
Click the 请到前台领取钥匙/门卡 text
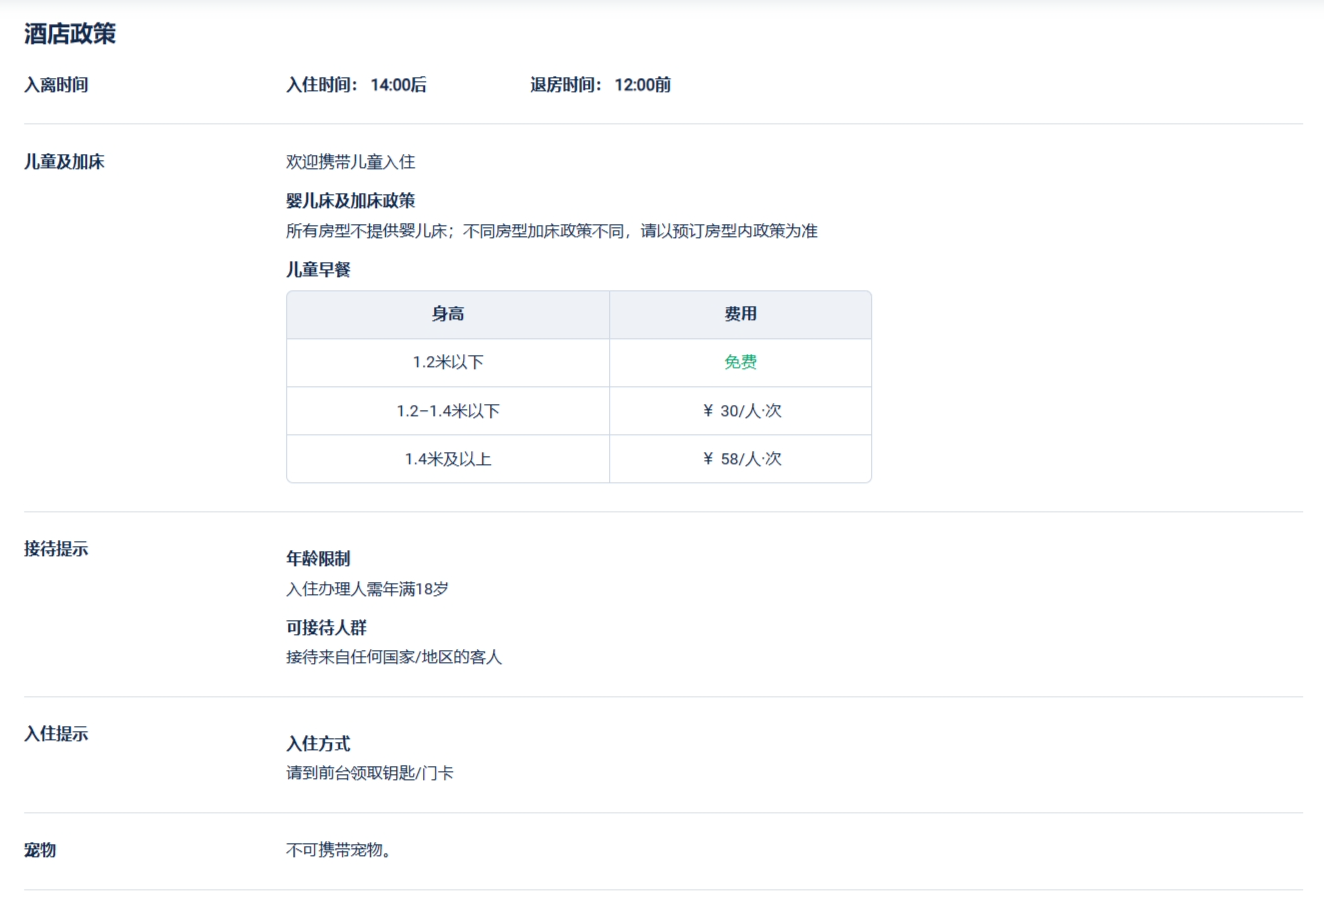(370, 773)
